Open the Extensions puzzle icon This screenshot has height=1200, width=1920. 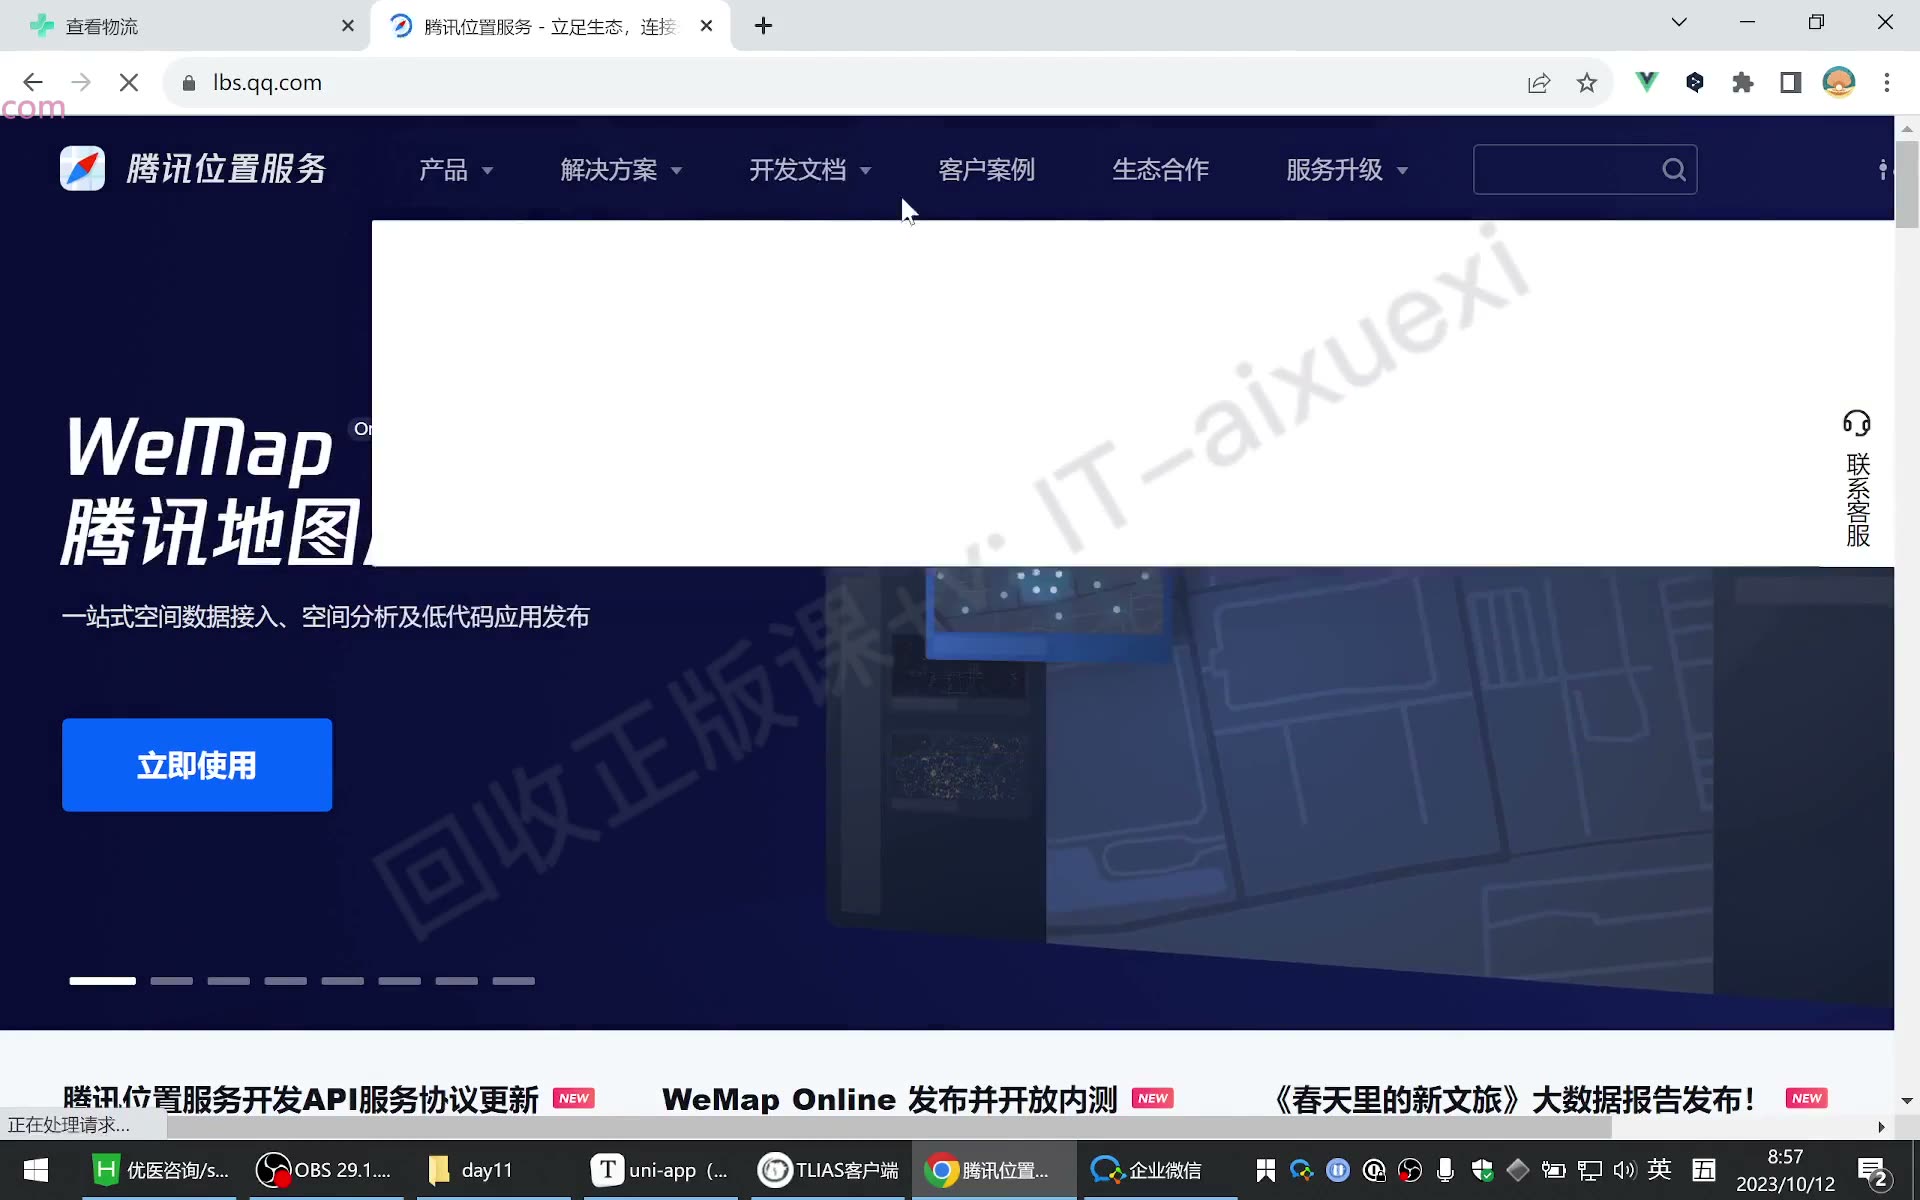pyautogui.click(x=1743, y=83)
